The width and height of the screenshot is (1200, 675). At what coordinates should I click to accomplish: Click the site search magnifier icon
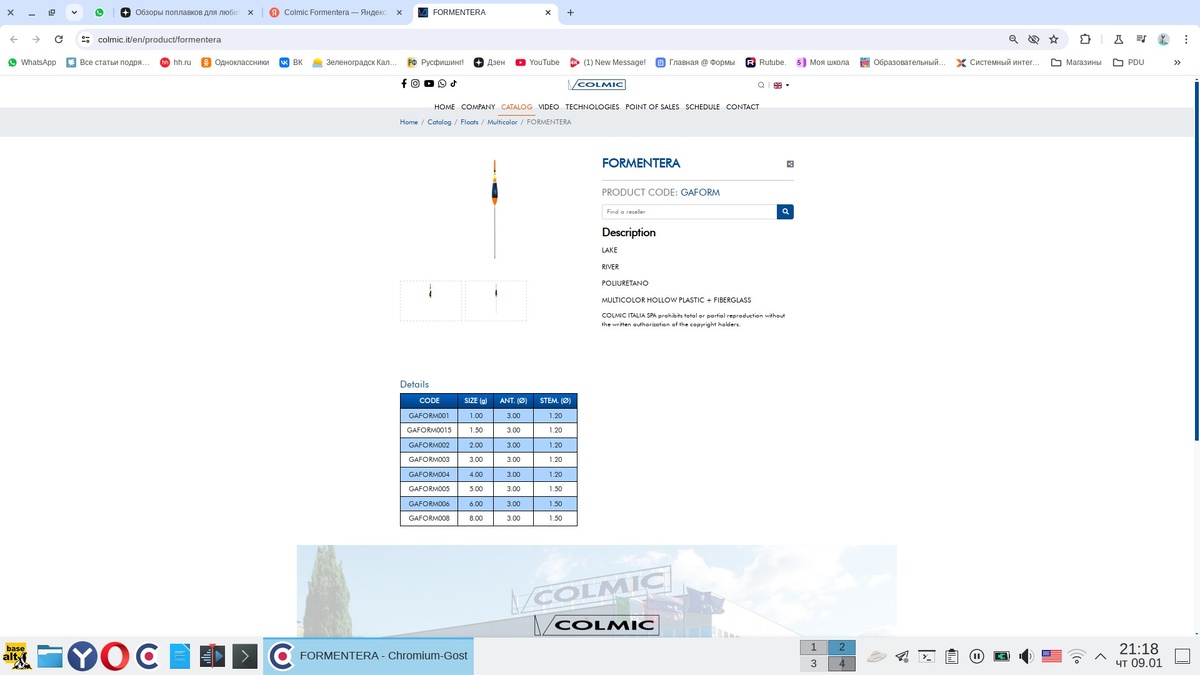point(761,85)
